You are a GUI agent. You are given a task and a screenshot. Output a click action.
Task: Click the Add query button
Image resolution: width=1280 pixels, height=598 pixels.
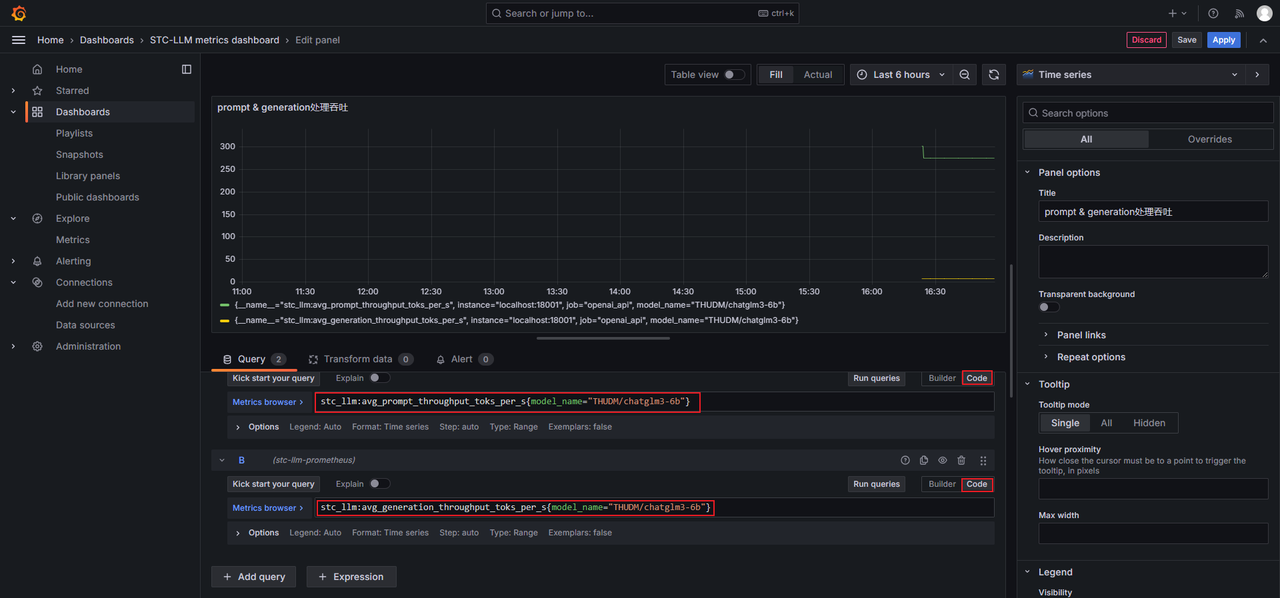(x=253, y=577)
